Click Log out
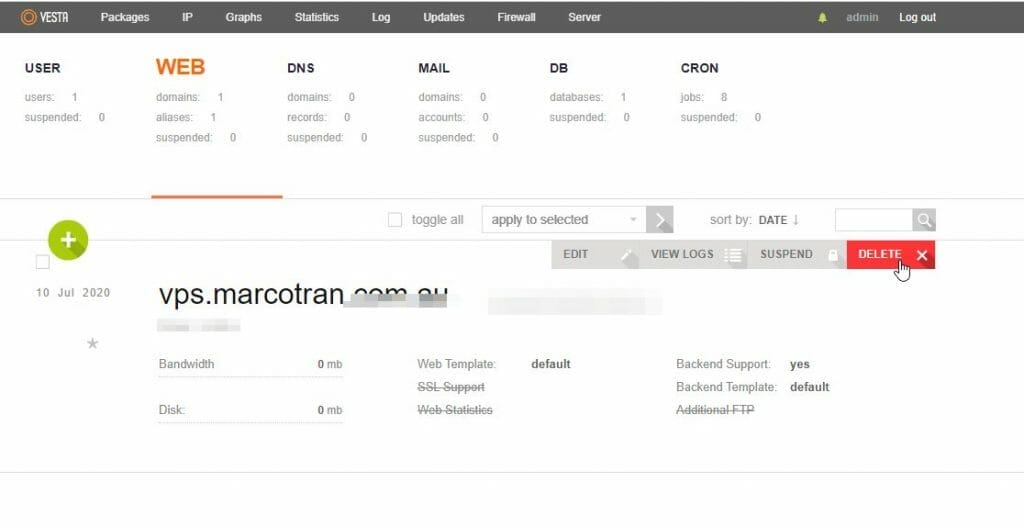The image size is (1024, 527). coord(918,18)
